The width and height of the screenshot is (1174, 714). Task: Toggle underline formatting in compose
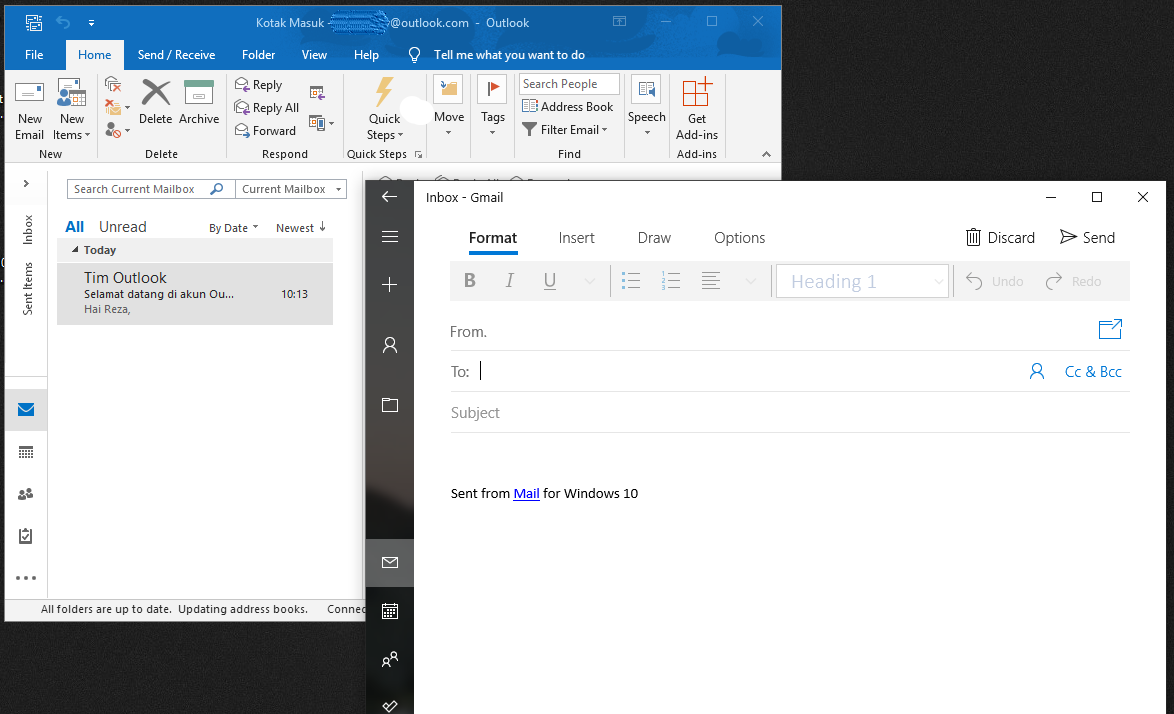pyautogui.click(x=550, y=281)
